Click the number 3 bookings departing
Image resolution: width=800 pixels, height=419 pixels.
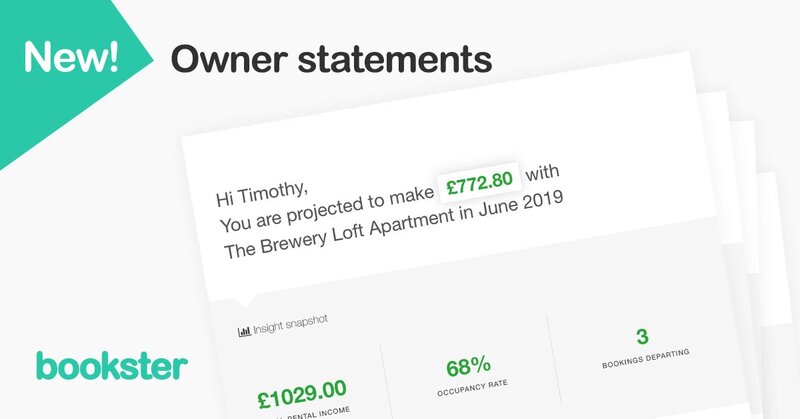[x=642, y=336]
